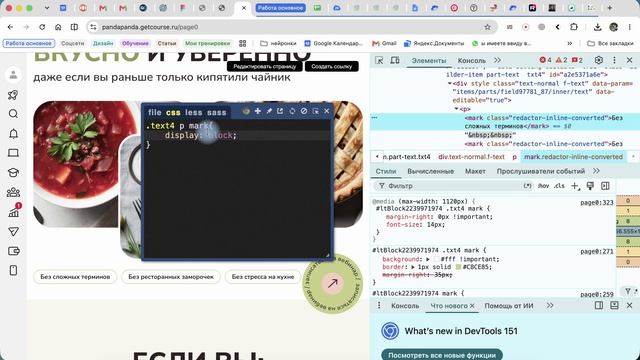Bookmark this page with star icon

(x=487, y=27)
